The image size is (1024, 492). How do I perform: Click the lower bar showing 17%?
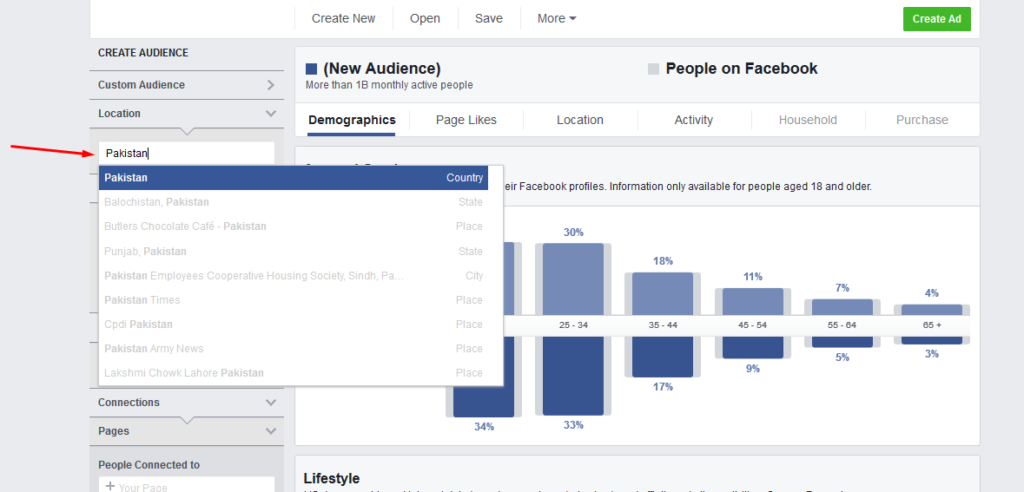[662, 355]
